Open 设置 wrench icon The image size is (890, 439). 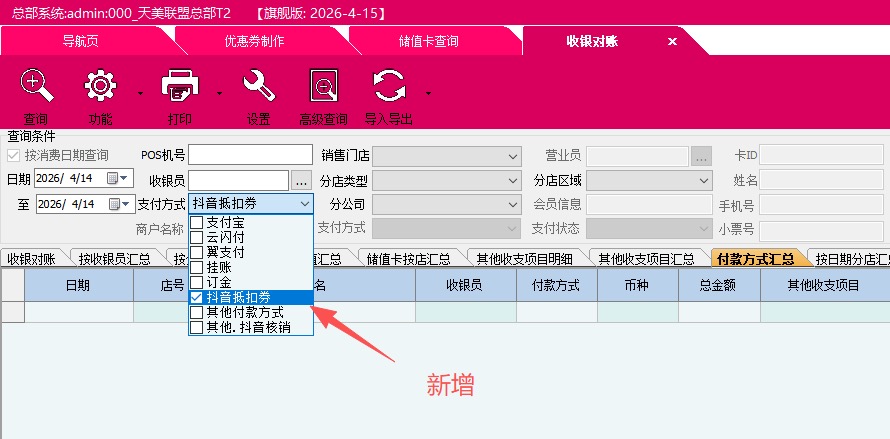tap(259, 86)
